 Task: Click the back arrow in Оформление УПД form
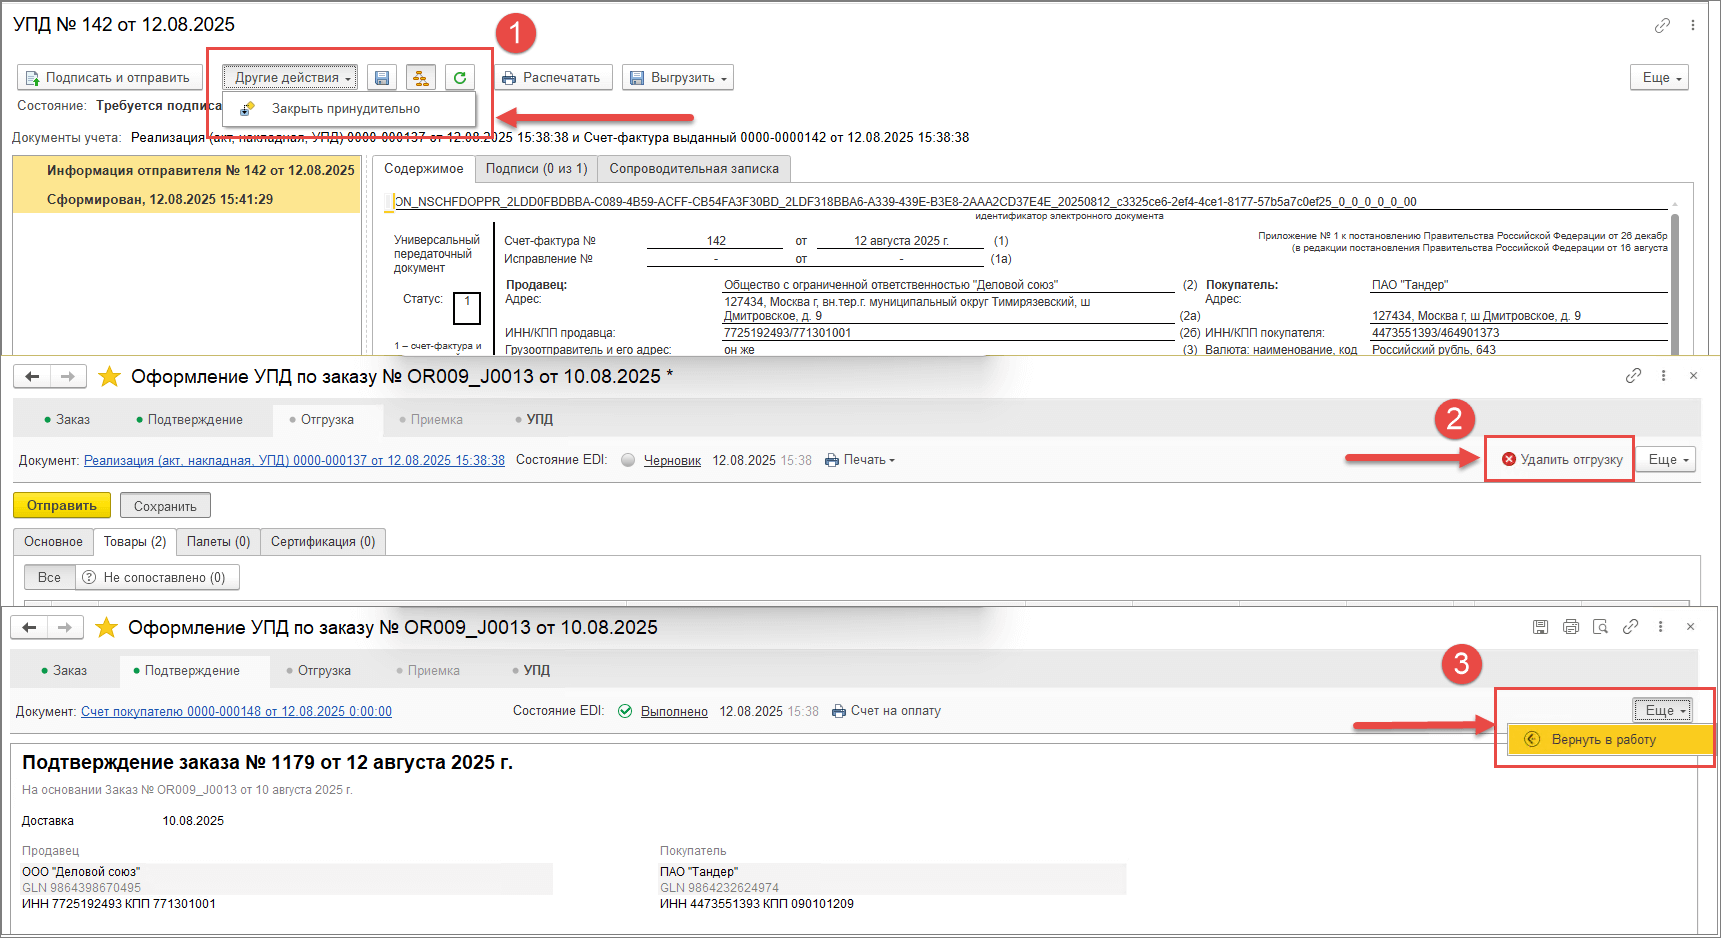[32, 377]
